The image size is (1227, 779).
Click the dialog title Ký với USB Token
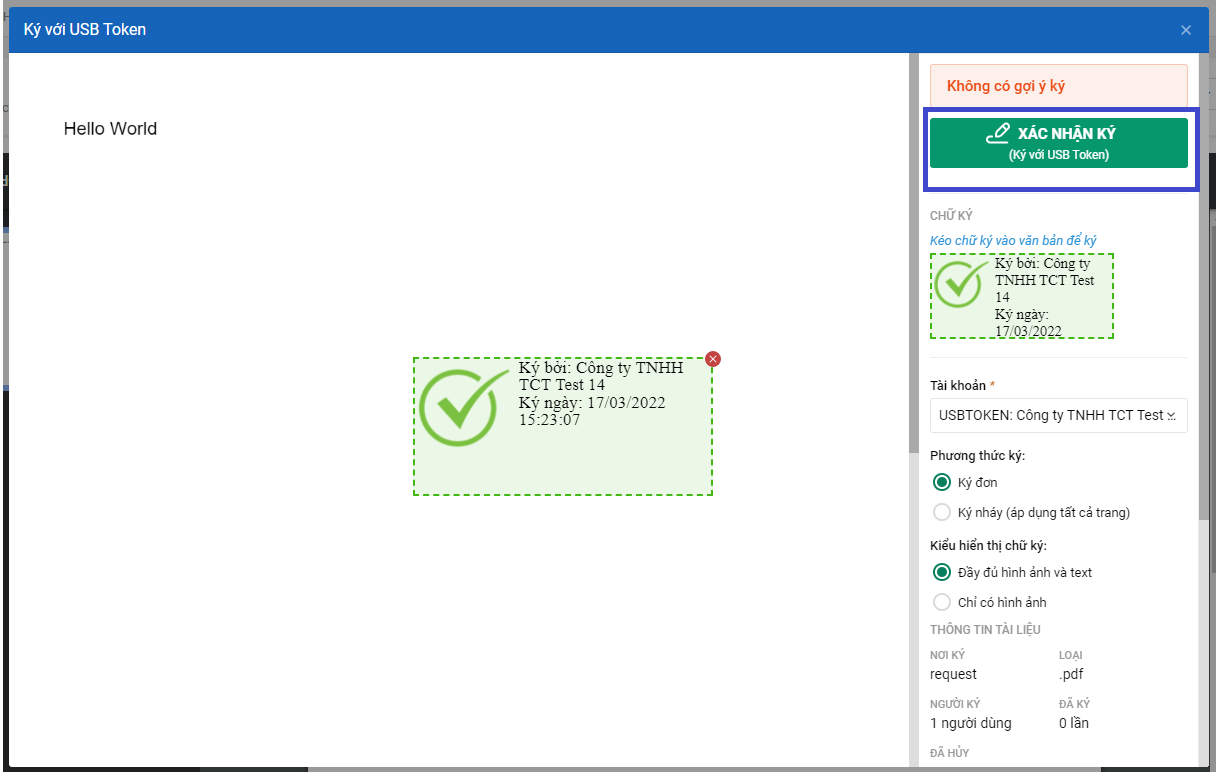click(85, 30)
